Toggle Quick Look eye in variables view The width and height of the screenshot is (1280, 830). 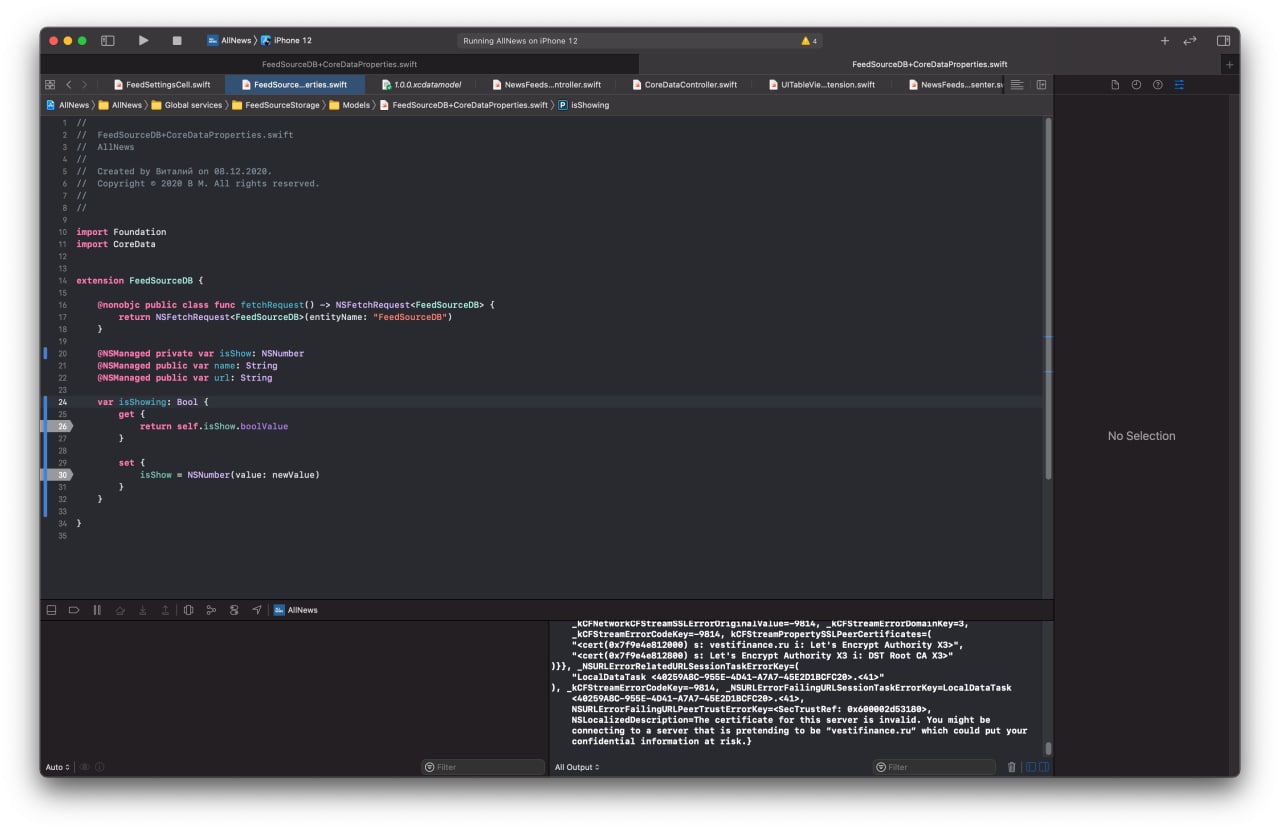[85, 767]
